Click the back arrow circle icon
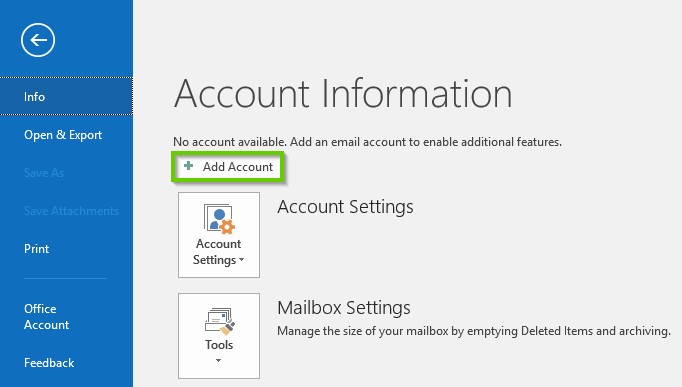682x387 pixels. 38,40
